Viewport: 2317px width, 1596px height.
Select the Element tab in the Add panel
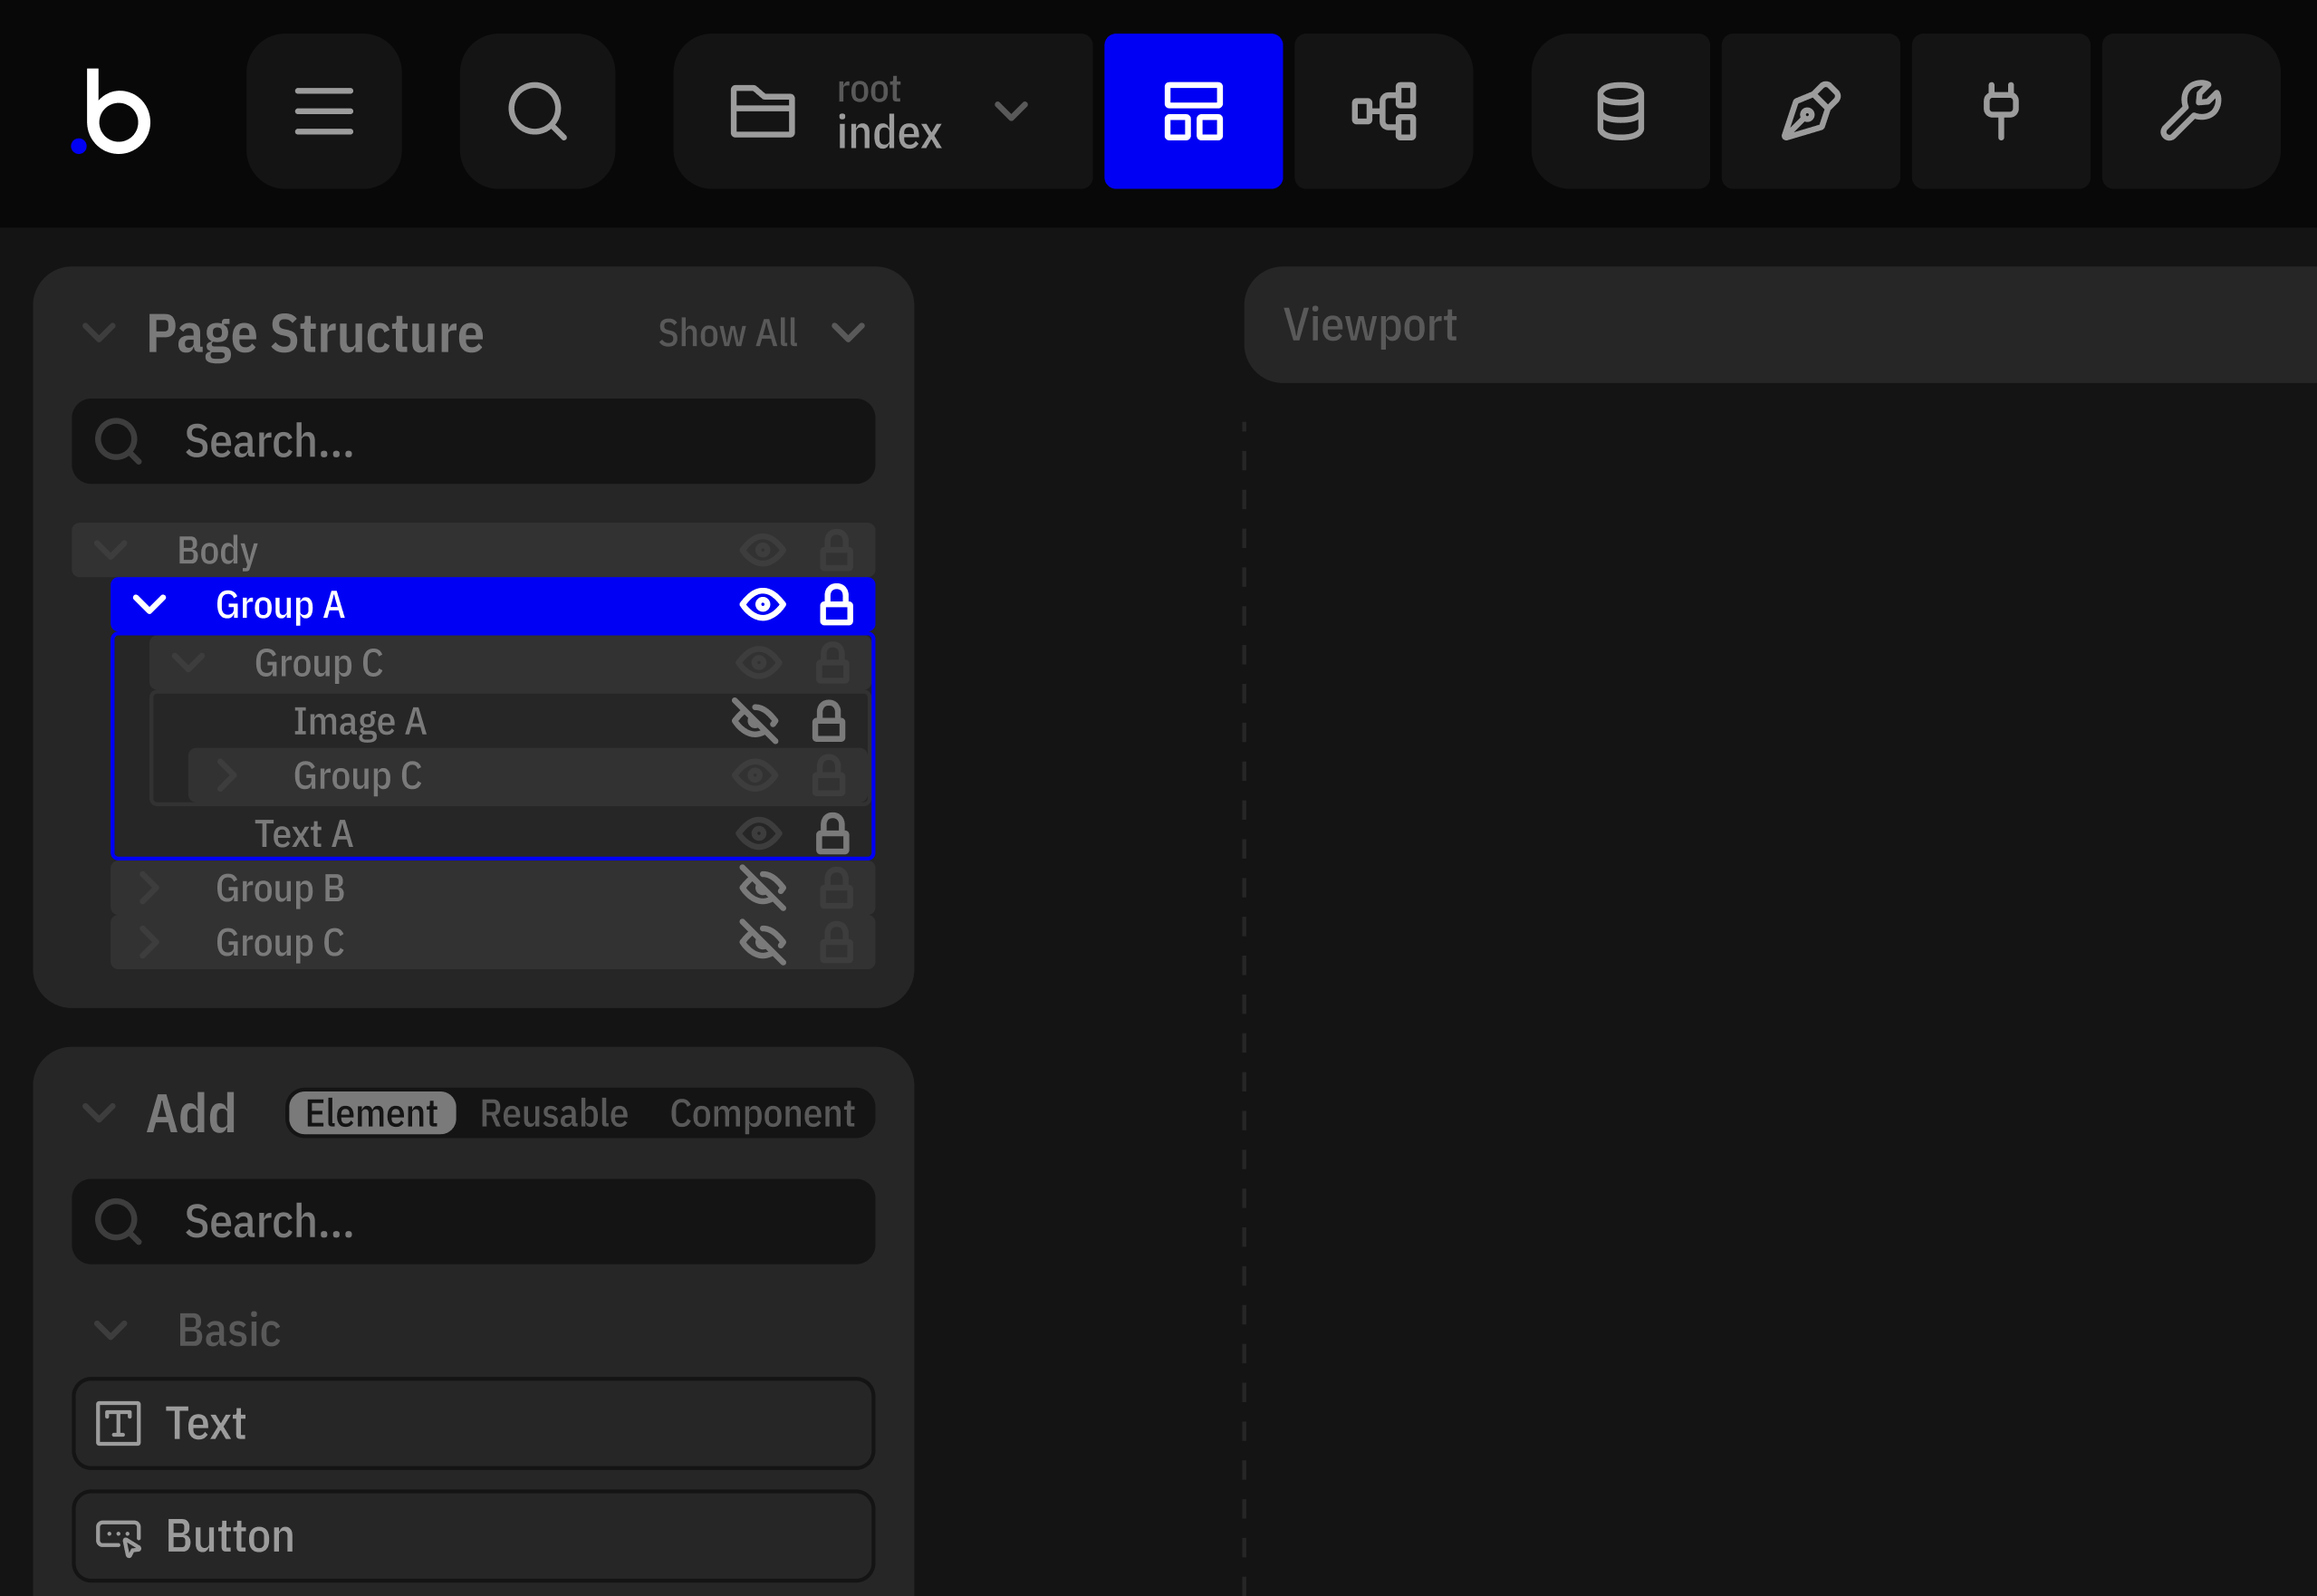pos(372,1113)
